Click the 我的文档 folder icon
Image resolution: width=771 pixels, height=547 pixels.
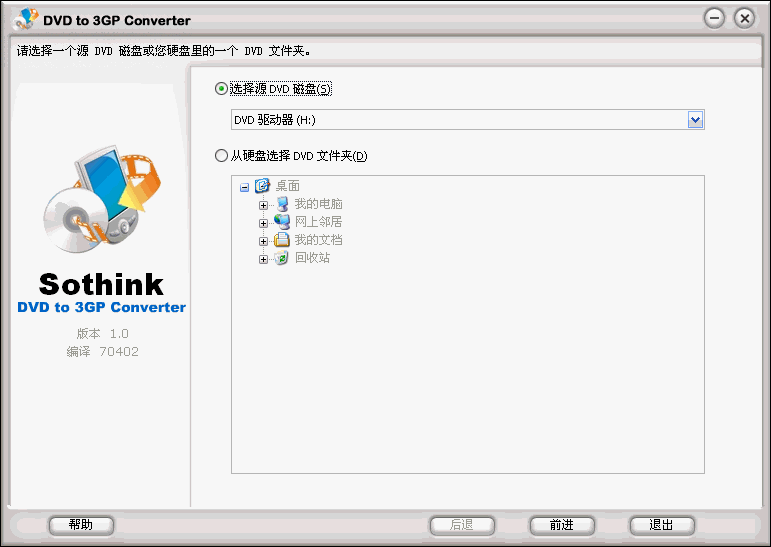click(x=282, y=240)
